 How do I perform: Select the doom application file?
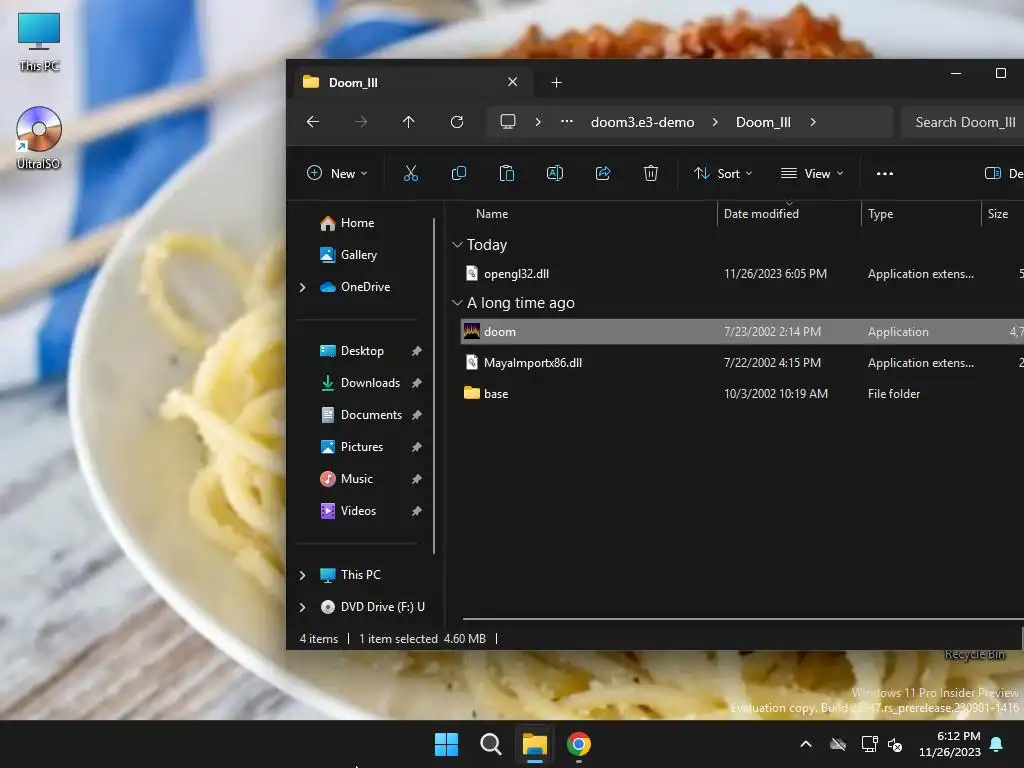coord(741,332)
